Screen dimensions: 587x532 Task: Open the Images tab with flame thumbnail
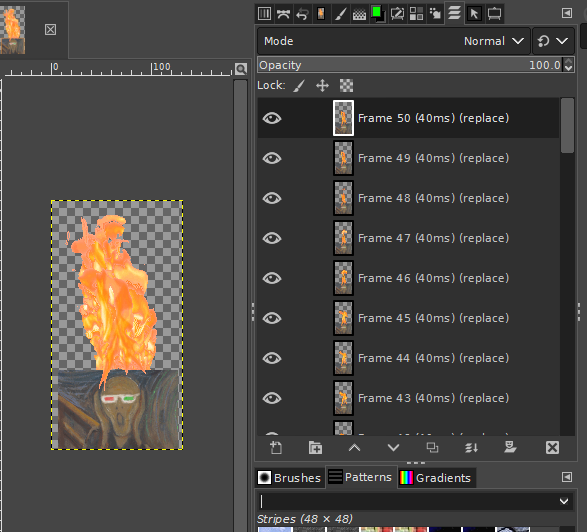[x=321, y=14]
